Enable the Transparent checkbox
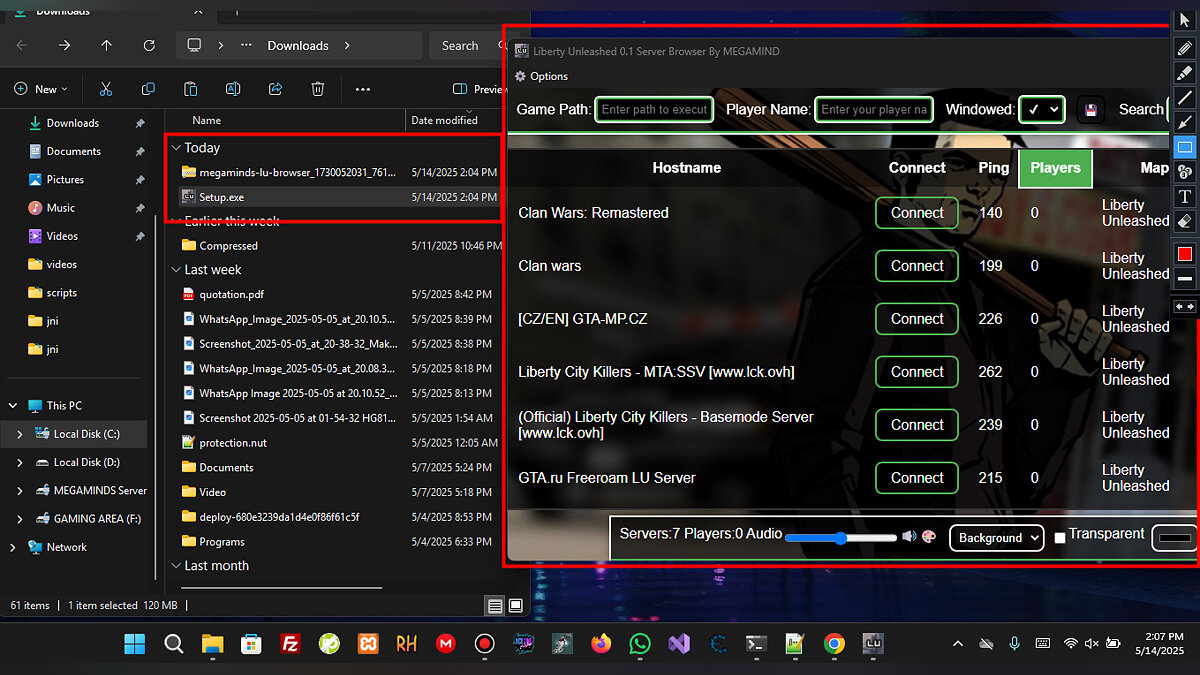 [1060, 538]
